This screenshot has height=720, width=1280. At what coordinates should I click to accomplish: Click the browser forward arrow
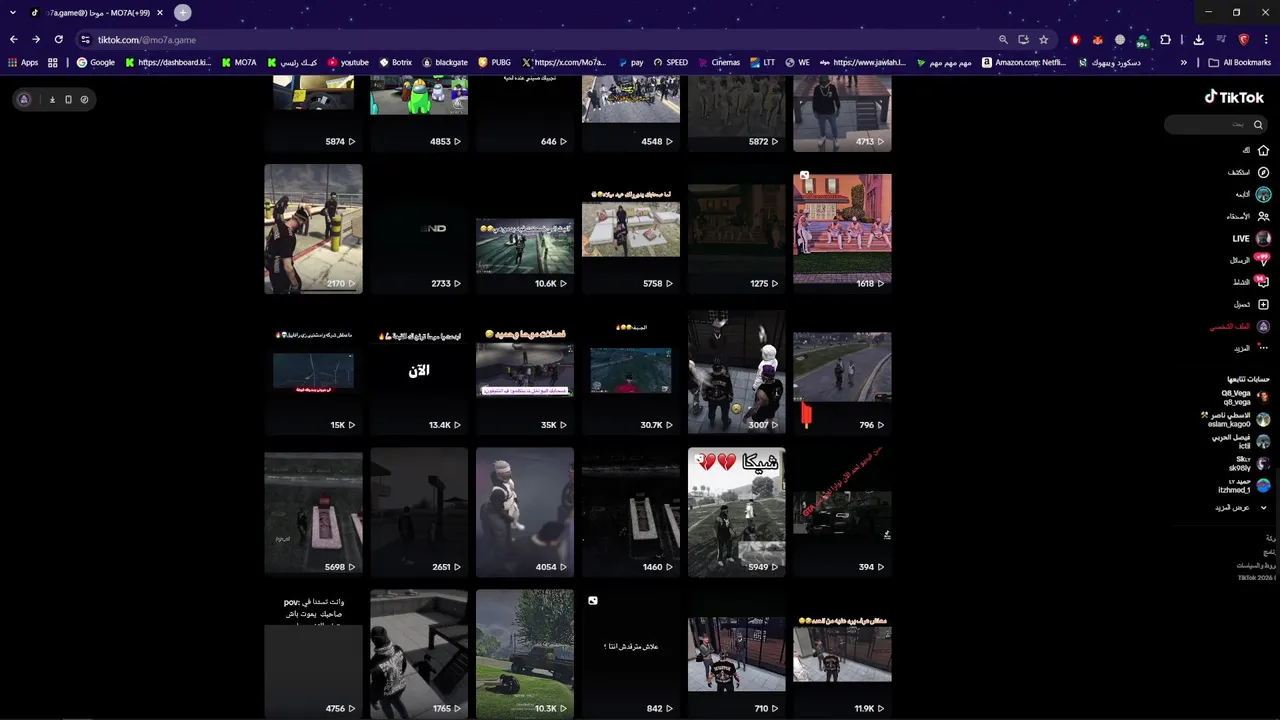point(36,39)
